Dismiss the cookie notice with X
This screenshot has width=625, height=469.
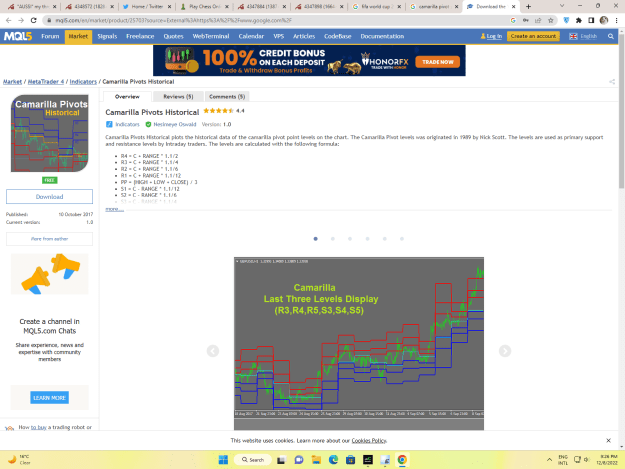pos(608,440)
